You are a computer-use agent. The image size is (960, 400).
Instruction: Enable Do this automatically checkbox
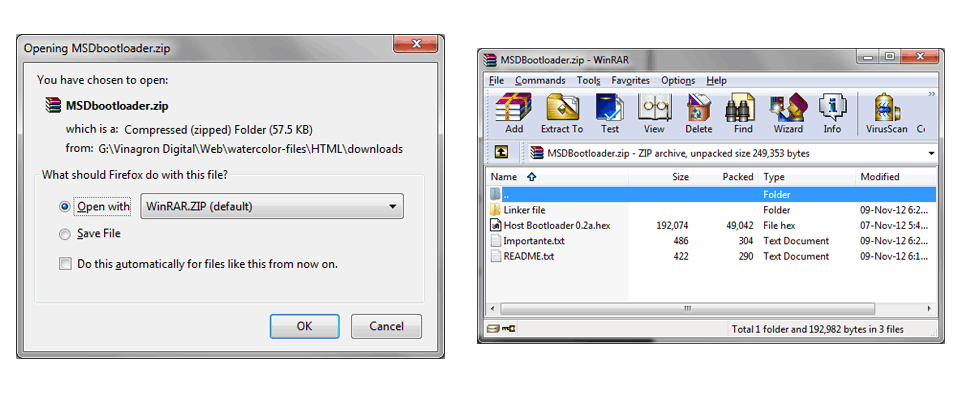65,264
